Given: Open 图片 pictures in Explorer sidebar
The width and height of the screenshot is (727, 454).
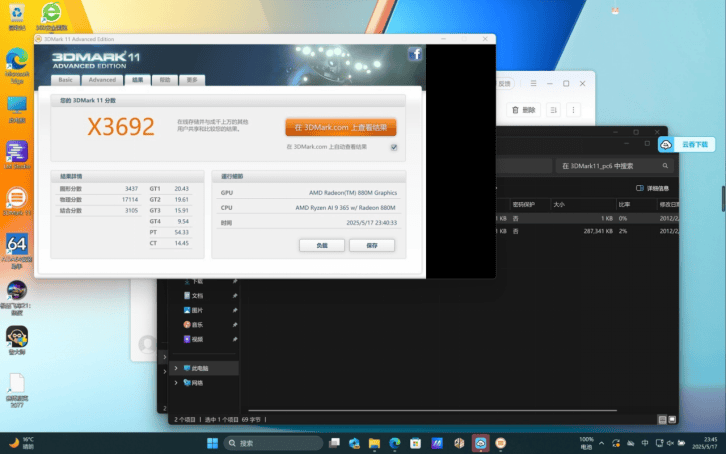Looking at the screenshot, I should [198, 310].
